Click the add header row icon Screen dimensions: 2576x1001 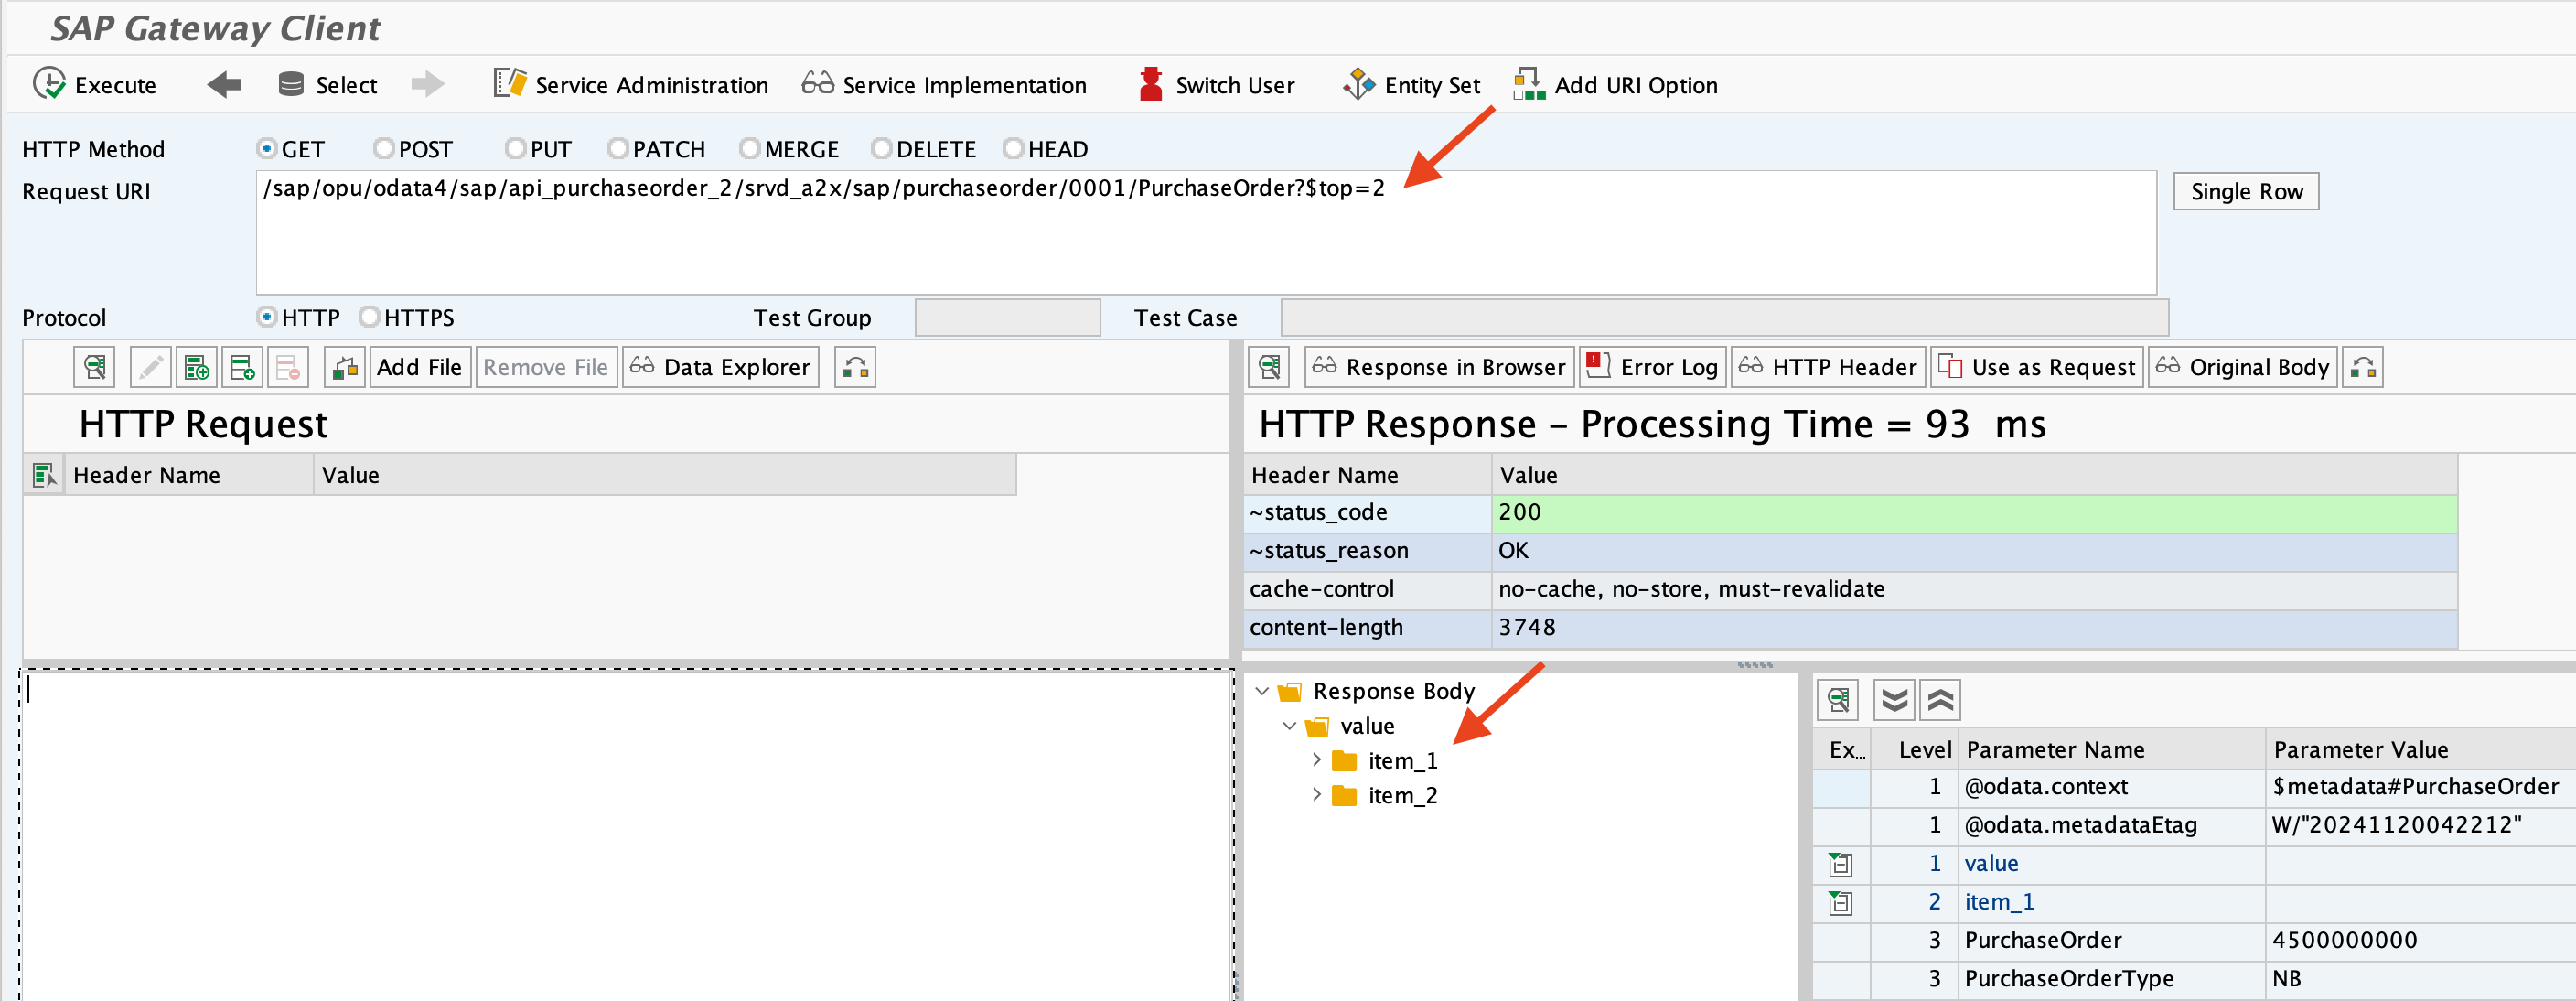(x=197, y=367)
